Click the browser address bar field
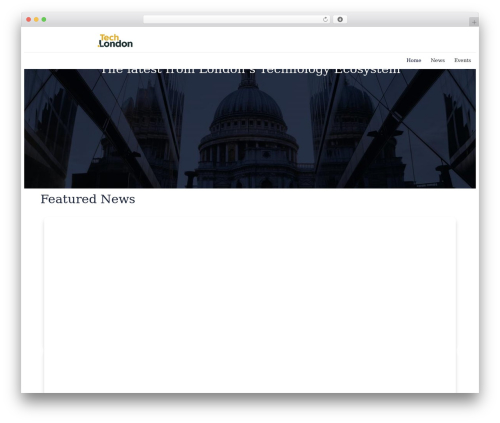Viewport: 500px width, 423px height. pos(237,19)
